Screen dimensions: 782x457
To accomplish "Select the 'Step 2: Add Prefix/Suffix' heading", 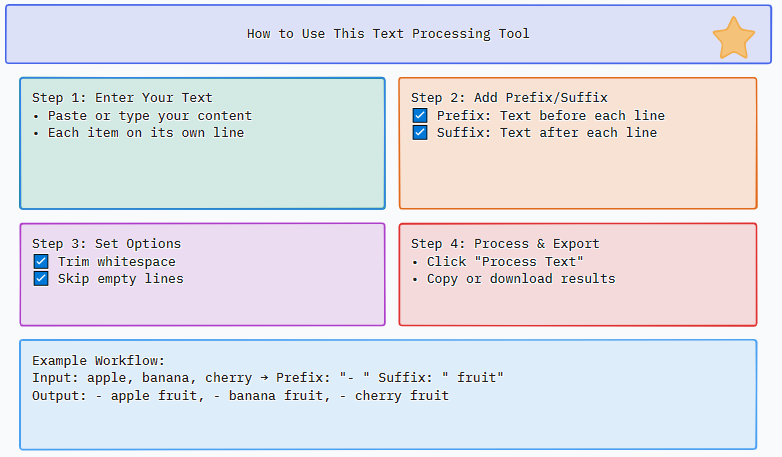I will coord(509,98).
